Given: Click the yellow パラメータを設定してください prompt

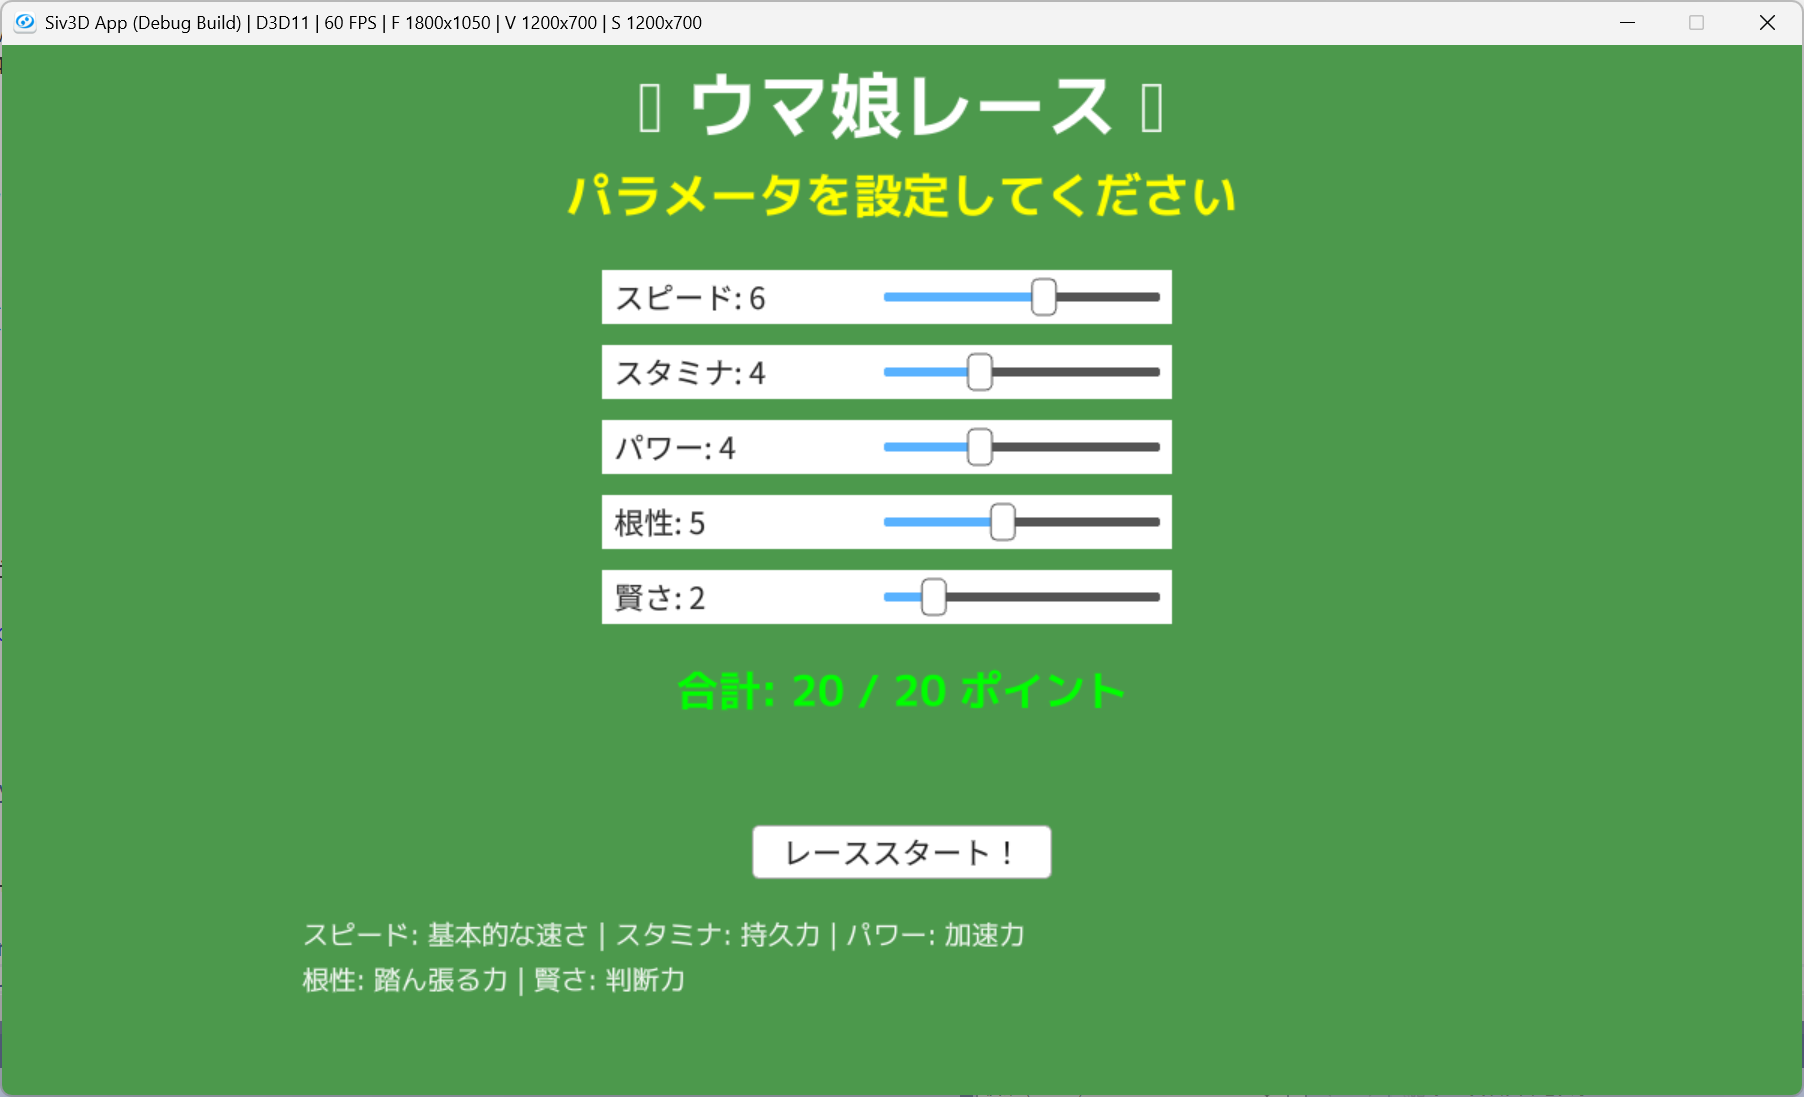Looking at the screenshot, I should coord(901,195).
